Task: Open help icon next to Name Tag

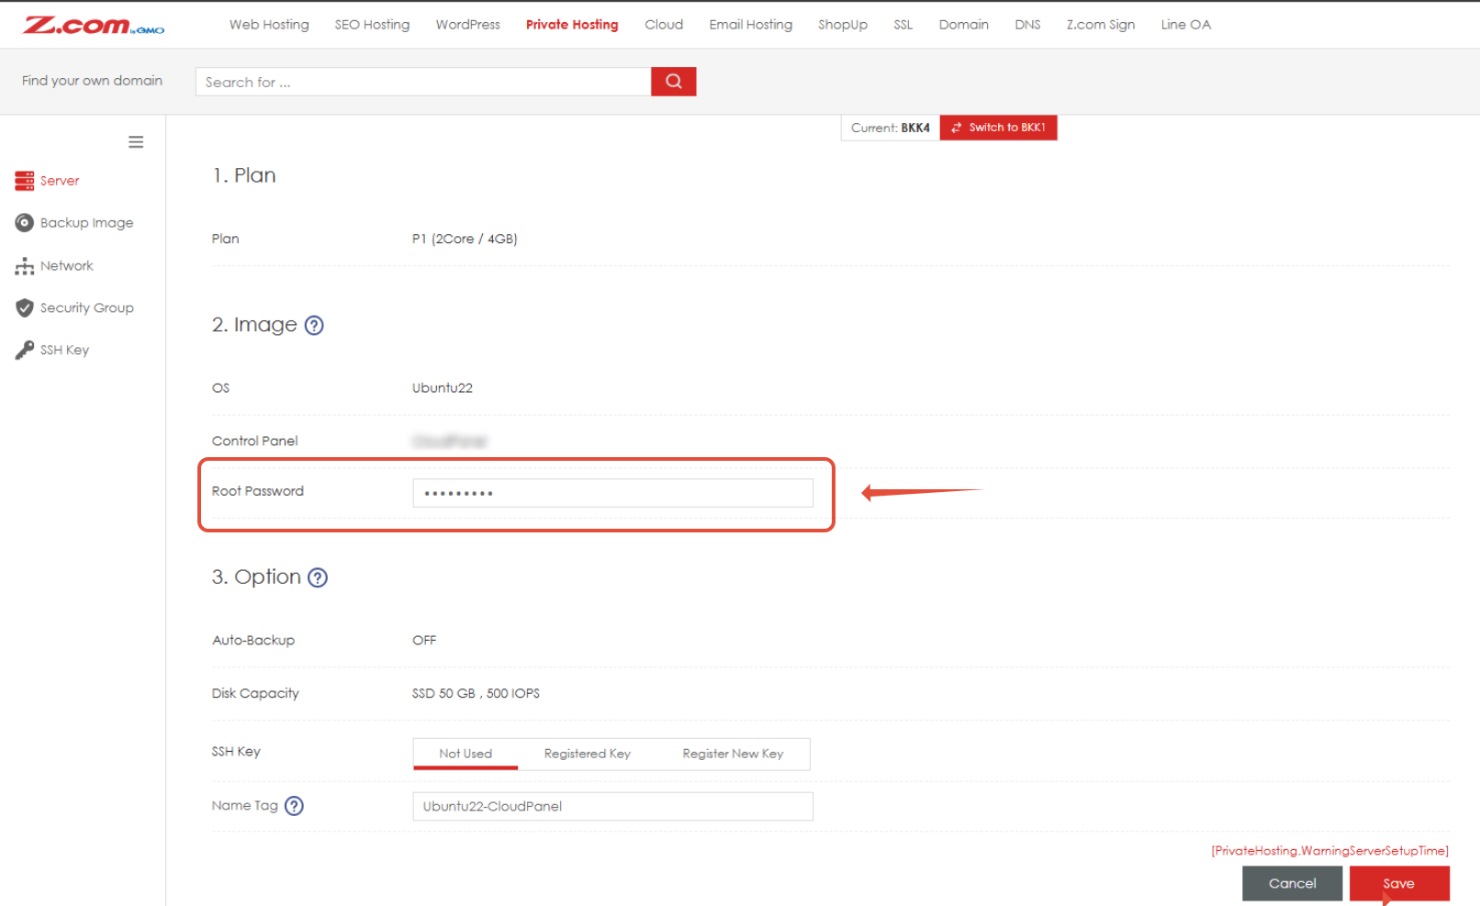Action: pos(294,806)
